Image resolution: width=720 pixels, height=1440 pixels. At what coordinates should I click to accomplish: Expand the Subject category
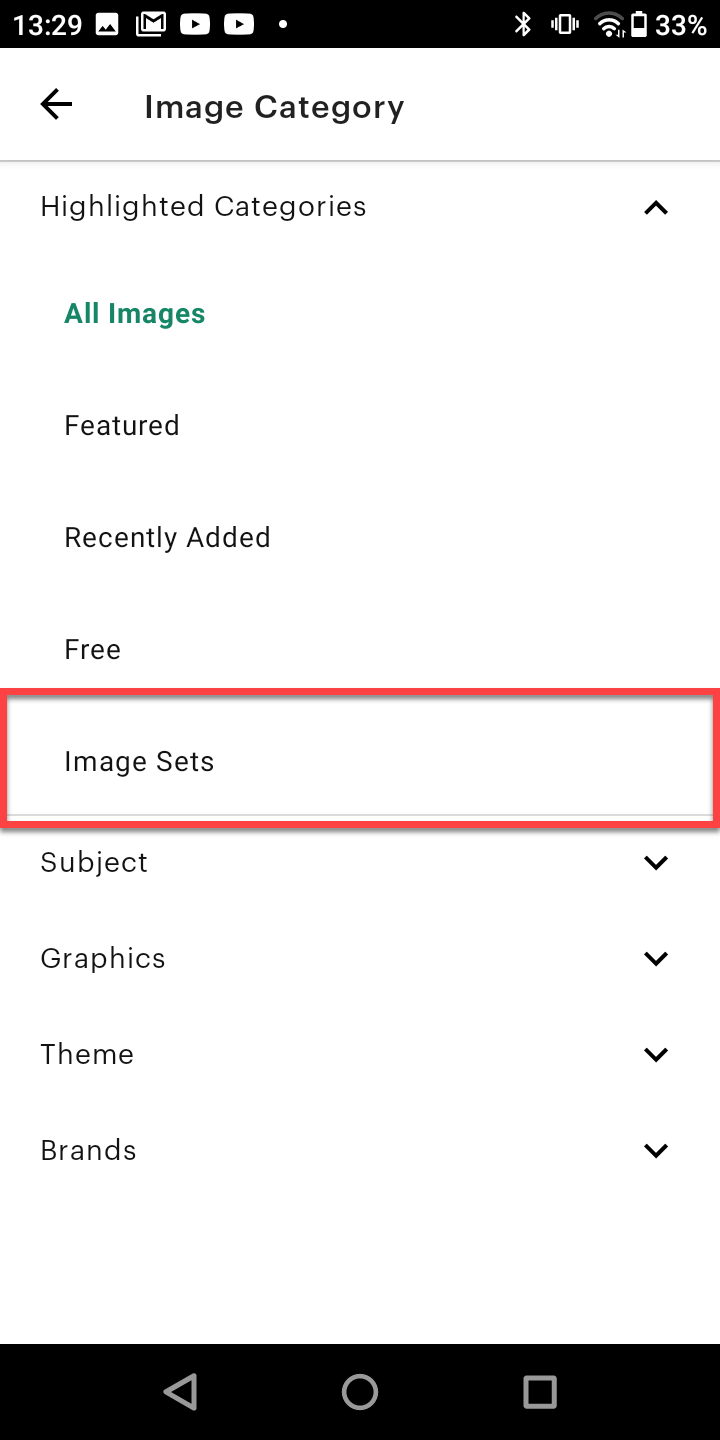click(x=656, y=861)
